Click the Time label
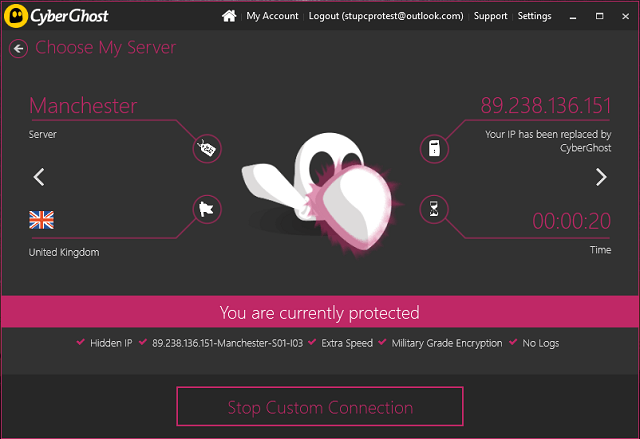 (600, 250)
